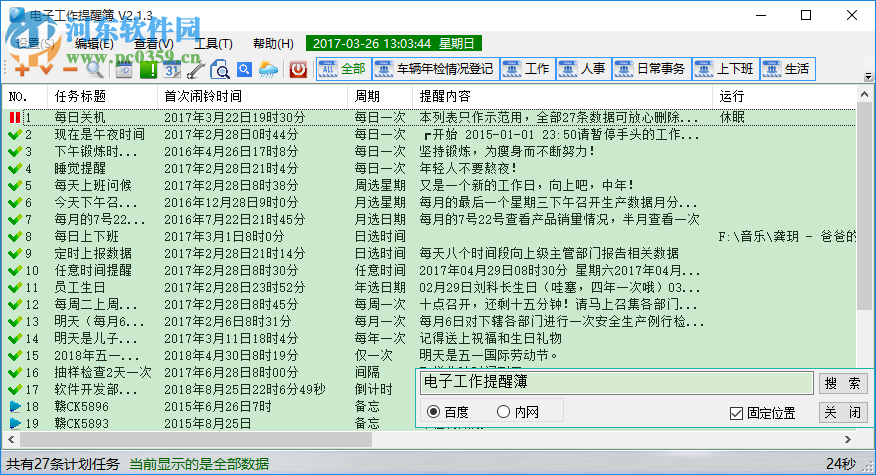The image size is (876, 475).
Task: Click the orange minus delete-task icon
Action: click(x=70, y=70)
